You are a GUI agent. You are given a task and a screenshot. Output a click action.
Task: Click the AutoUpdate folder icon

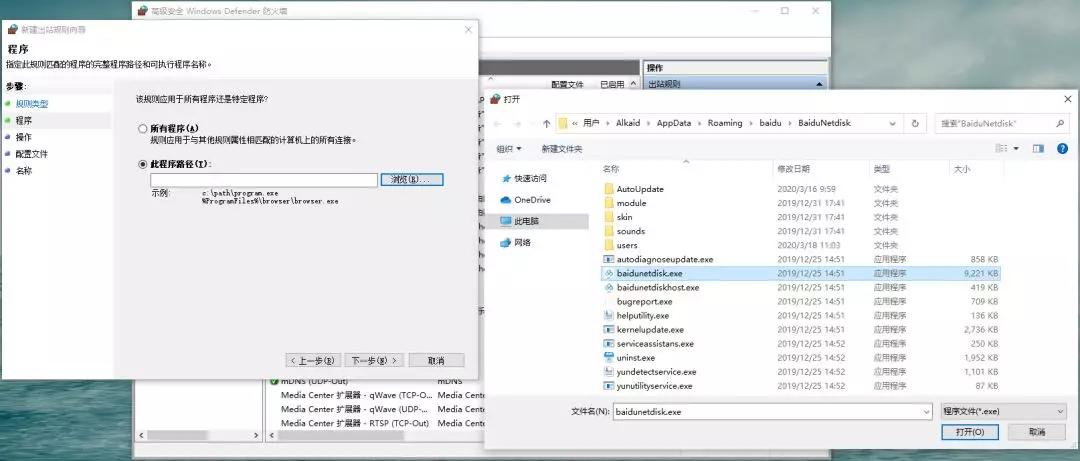pos(608,189)
